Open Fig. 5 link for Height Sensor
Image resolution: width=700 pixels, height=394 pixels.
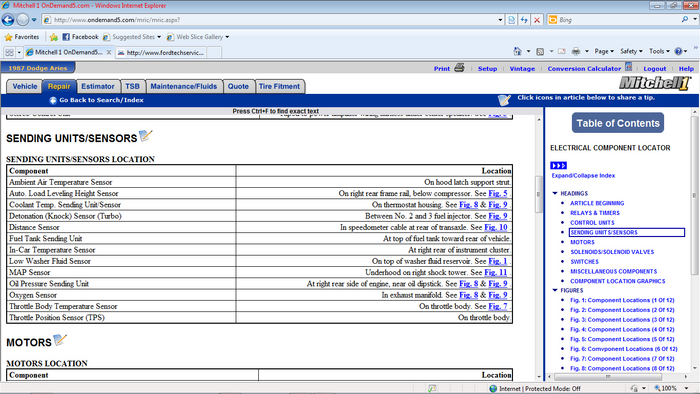pyautogui.click(x=498, y=193)
